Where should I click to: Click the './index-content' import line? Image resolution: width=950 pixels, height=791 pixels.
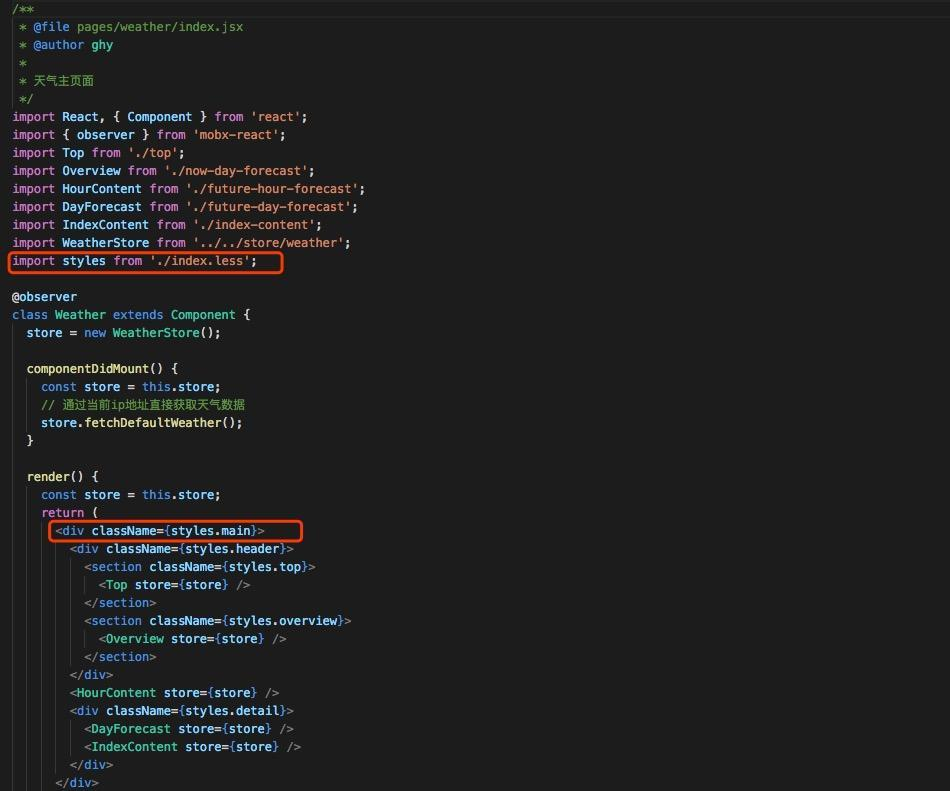click(167, 225)
